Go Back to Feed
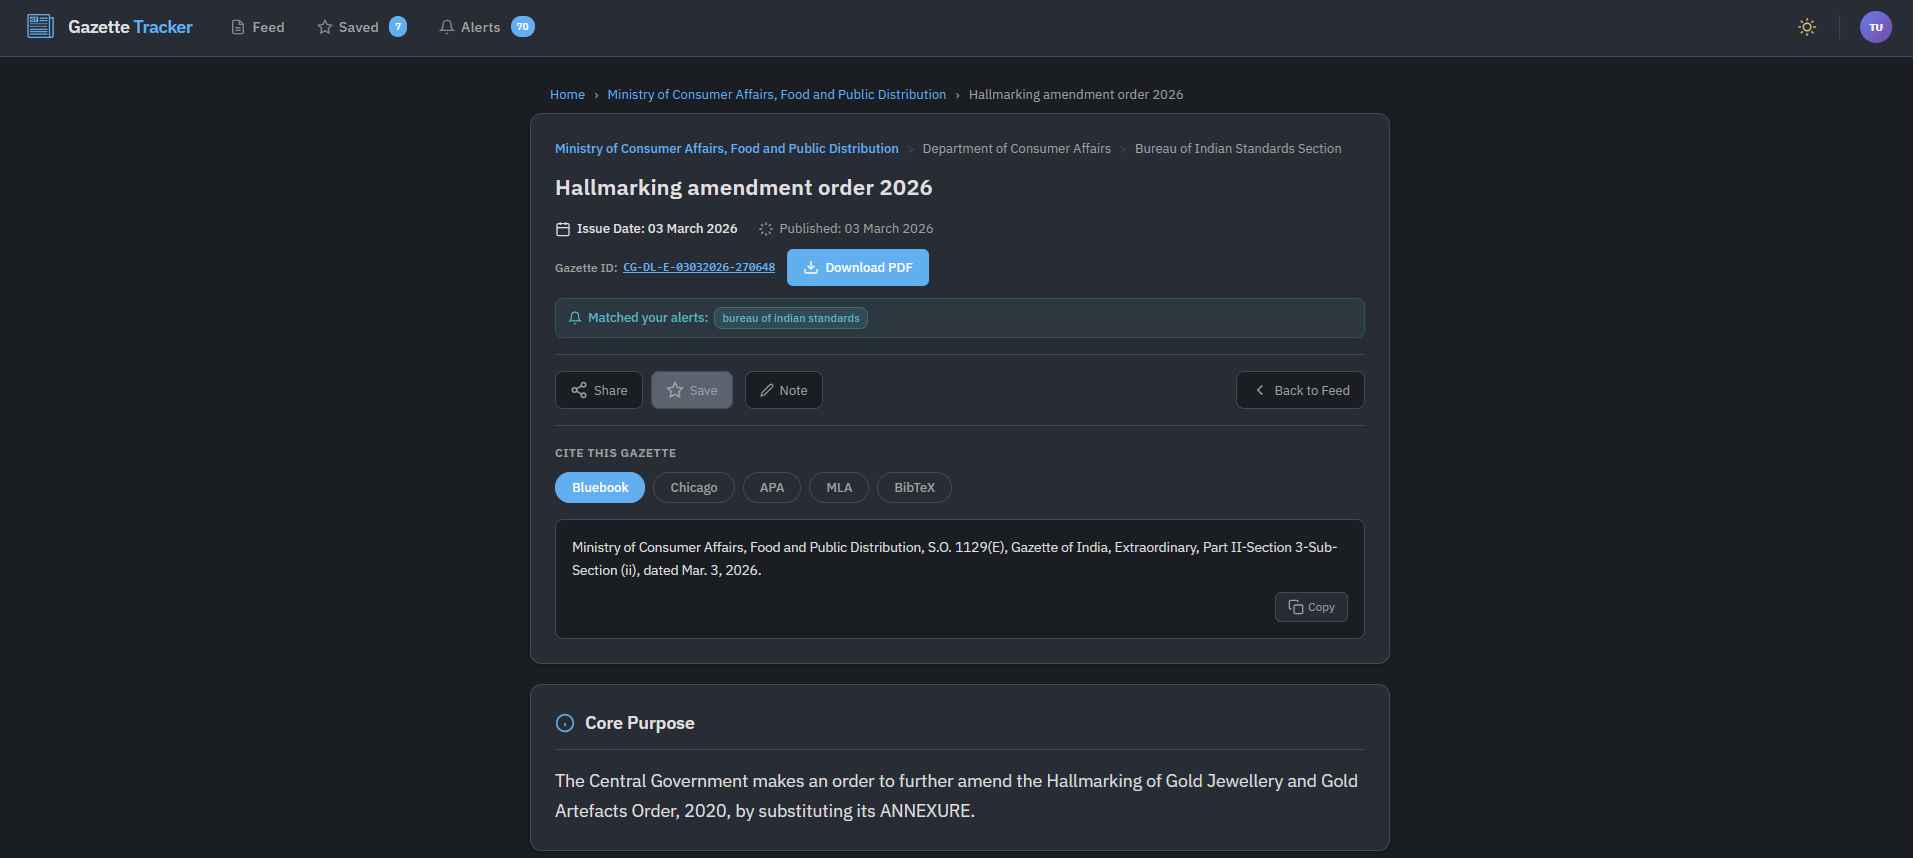Viewport: 1919px width, 858px height. pos(1300,390)
